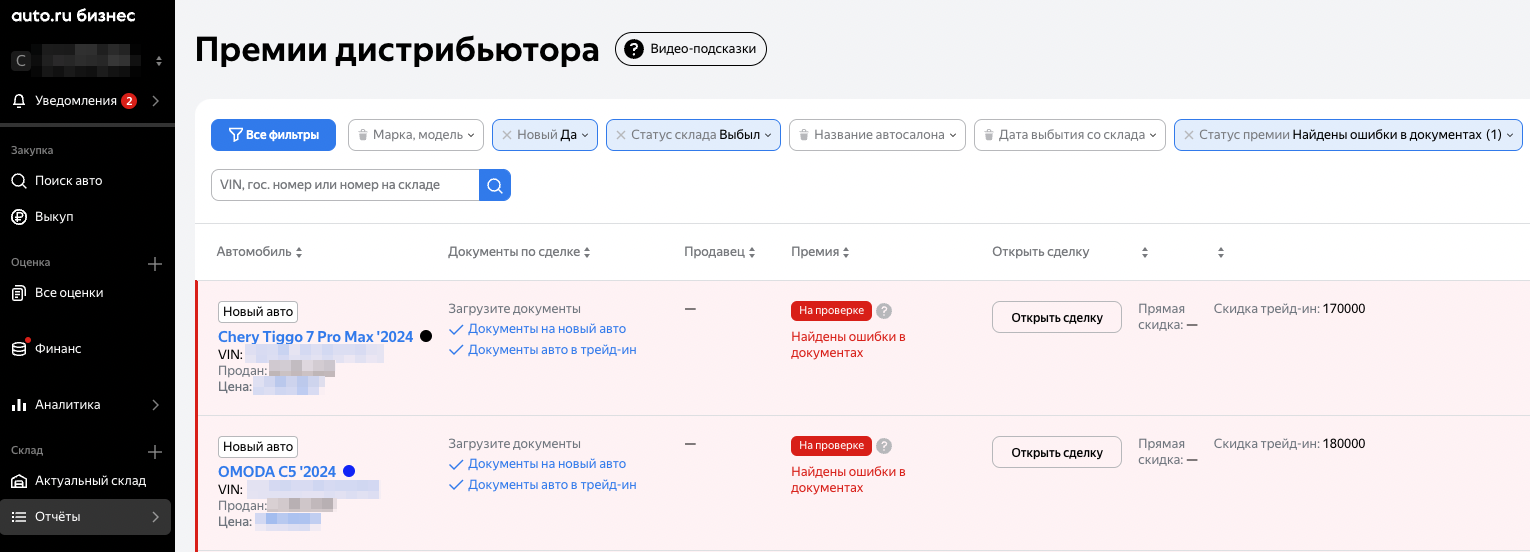Click На проверке badge in OMODA row
1530x552 pixels.
pyautogui.click(x=831, y=446)
